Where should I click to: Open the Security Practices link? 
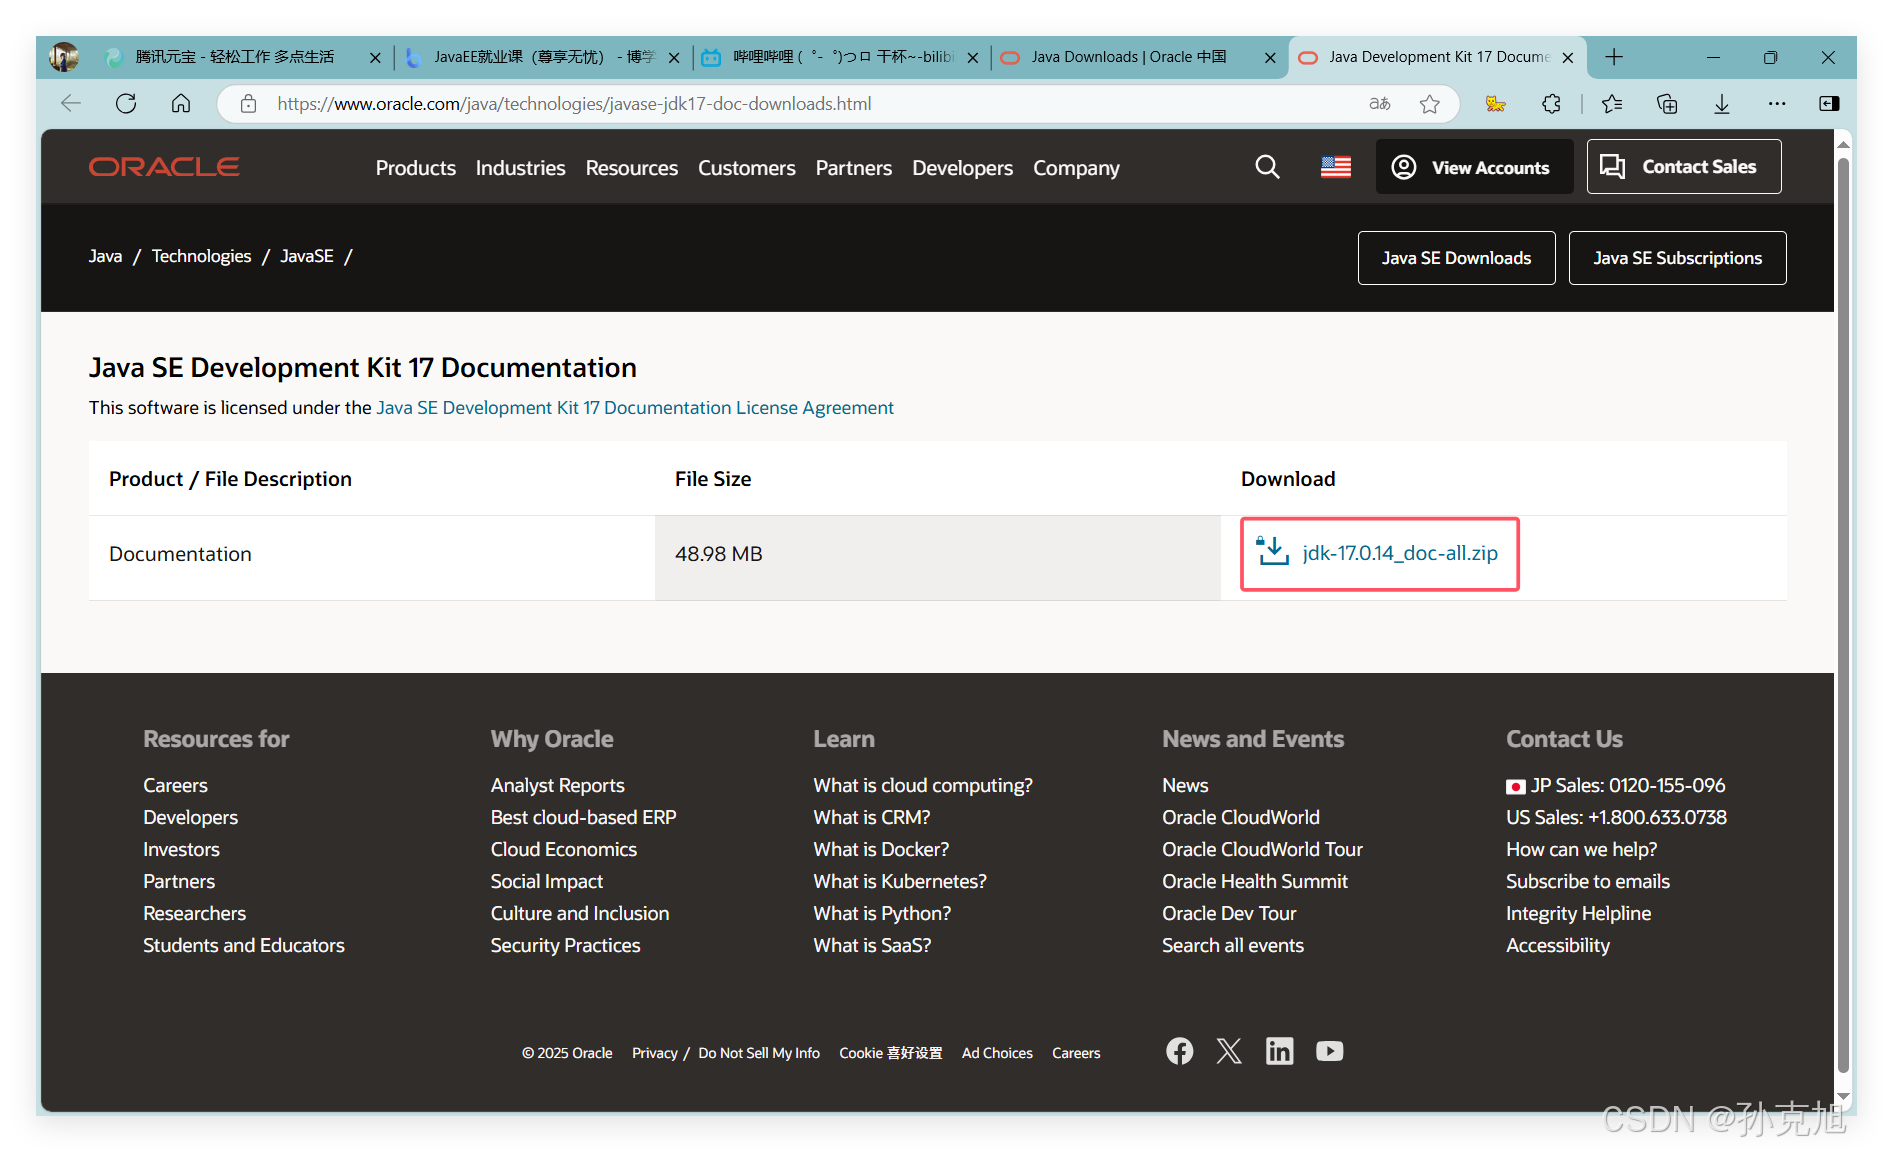coord(565,946)
